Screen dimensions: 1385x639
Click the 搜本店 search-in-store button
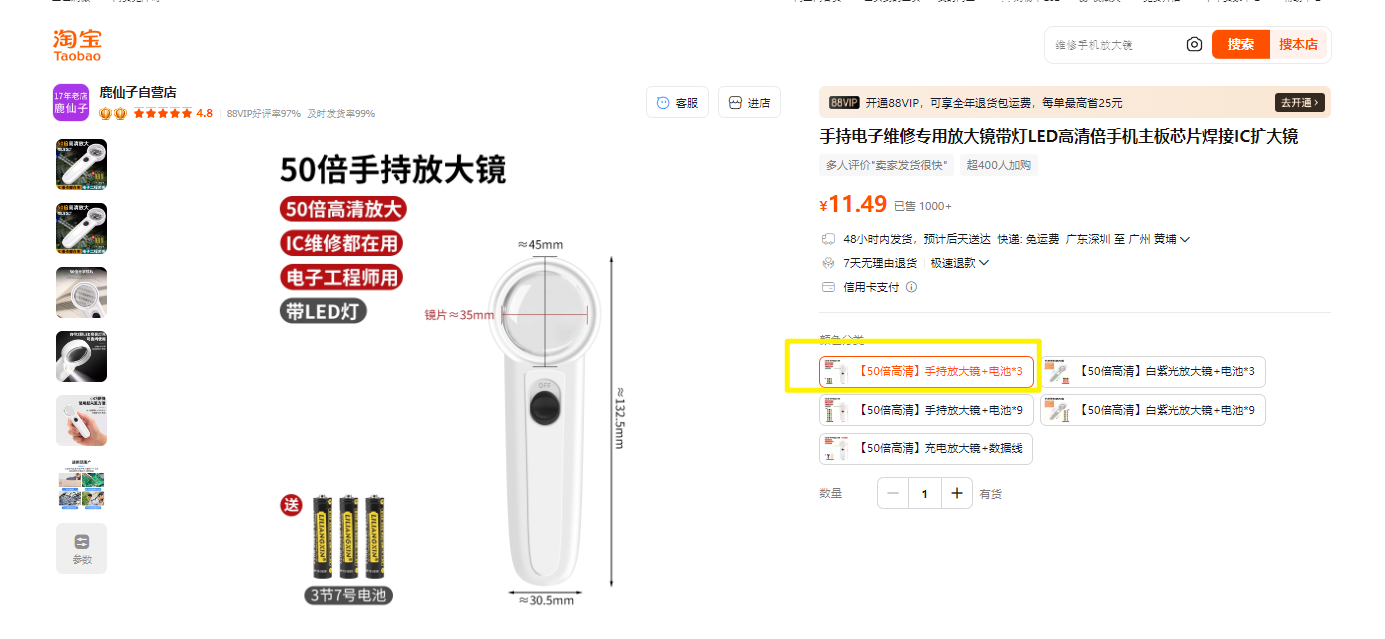coord(1299,44)
